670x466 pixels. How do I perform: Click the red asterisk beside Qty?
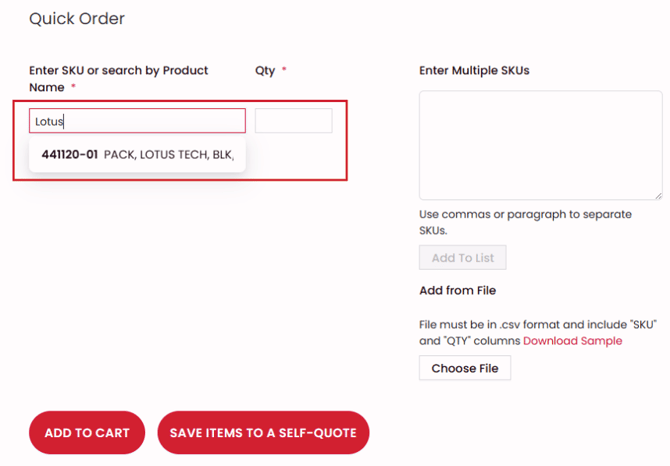(284, 71)
